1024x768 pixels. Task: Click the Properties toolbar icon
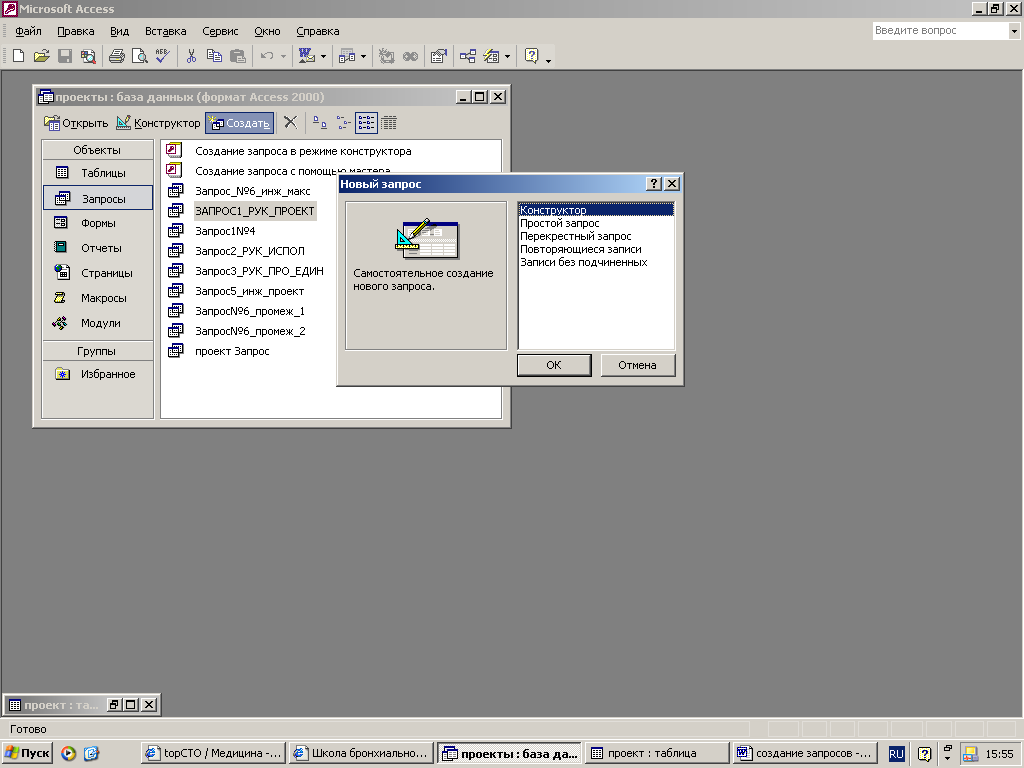439,56
